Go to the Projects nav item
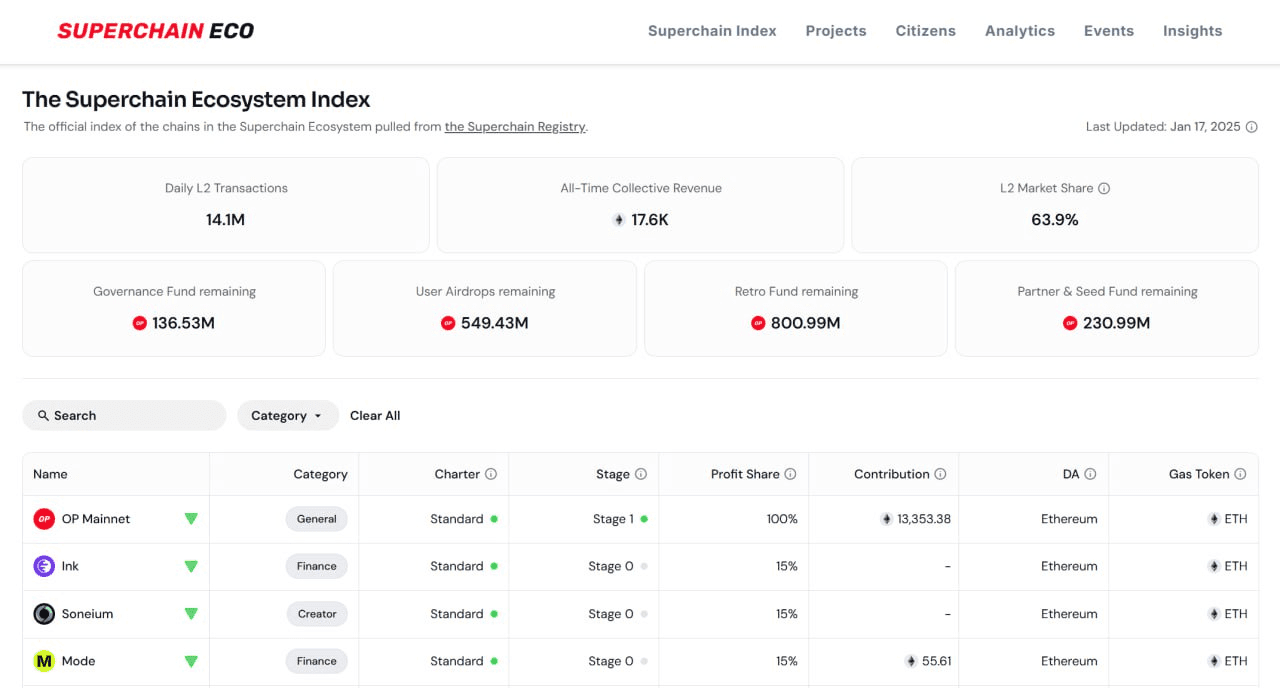The width and height of the screenshot is (1280, 688). [x=836, y=31]
